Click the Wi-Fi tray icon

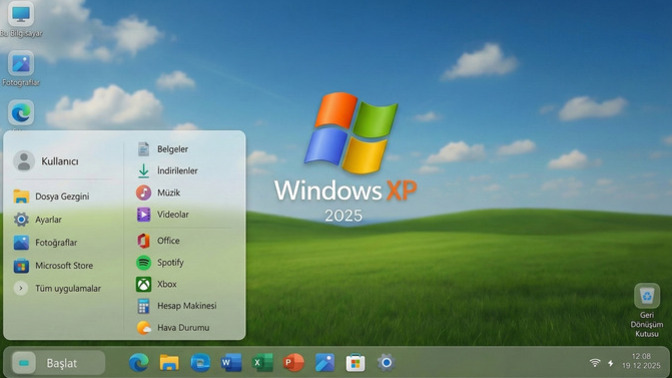pos(595,363)
